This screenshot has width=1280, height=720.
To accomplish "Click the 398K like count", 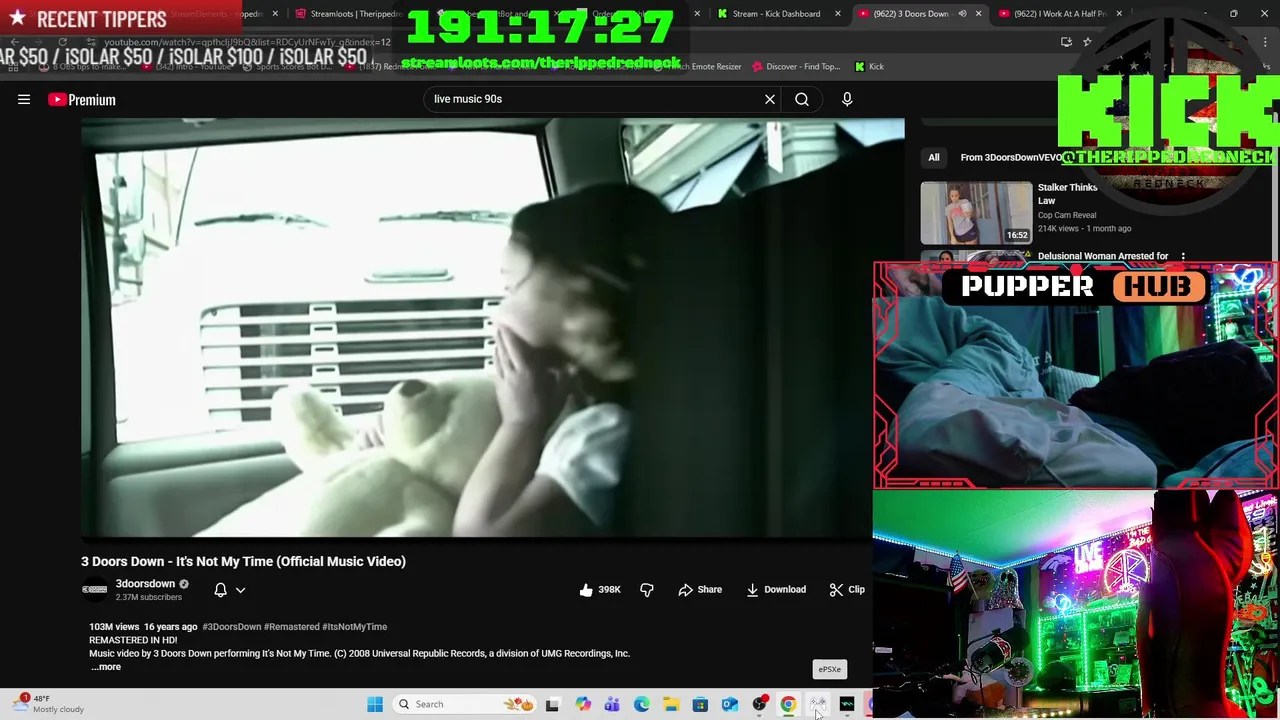I will (609, 590).
